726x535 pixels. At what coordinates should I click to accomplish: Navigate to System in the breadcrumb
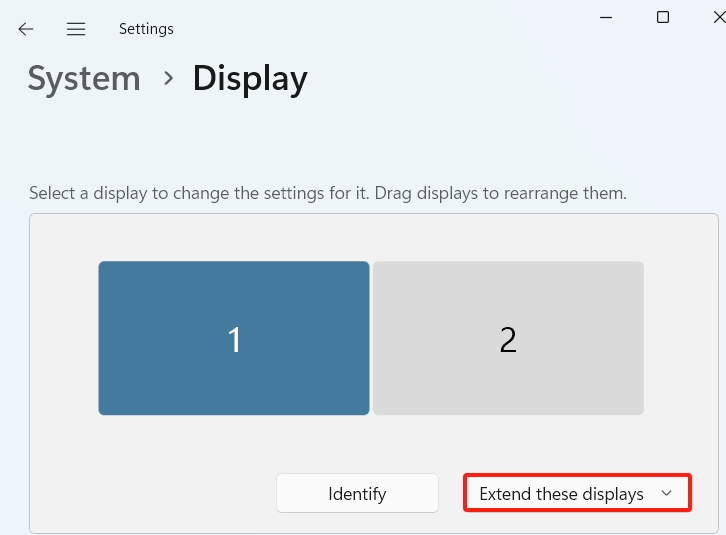(84, 78)
